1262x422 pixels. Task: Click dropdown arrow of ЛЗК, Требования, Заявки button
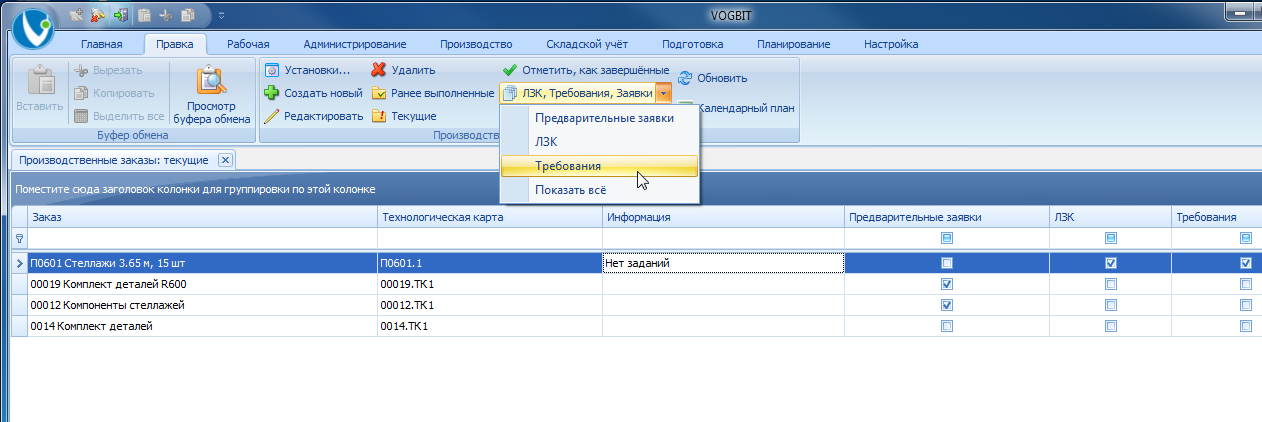(664, 93)
